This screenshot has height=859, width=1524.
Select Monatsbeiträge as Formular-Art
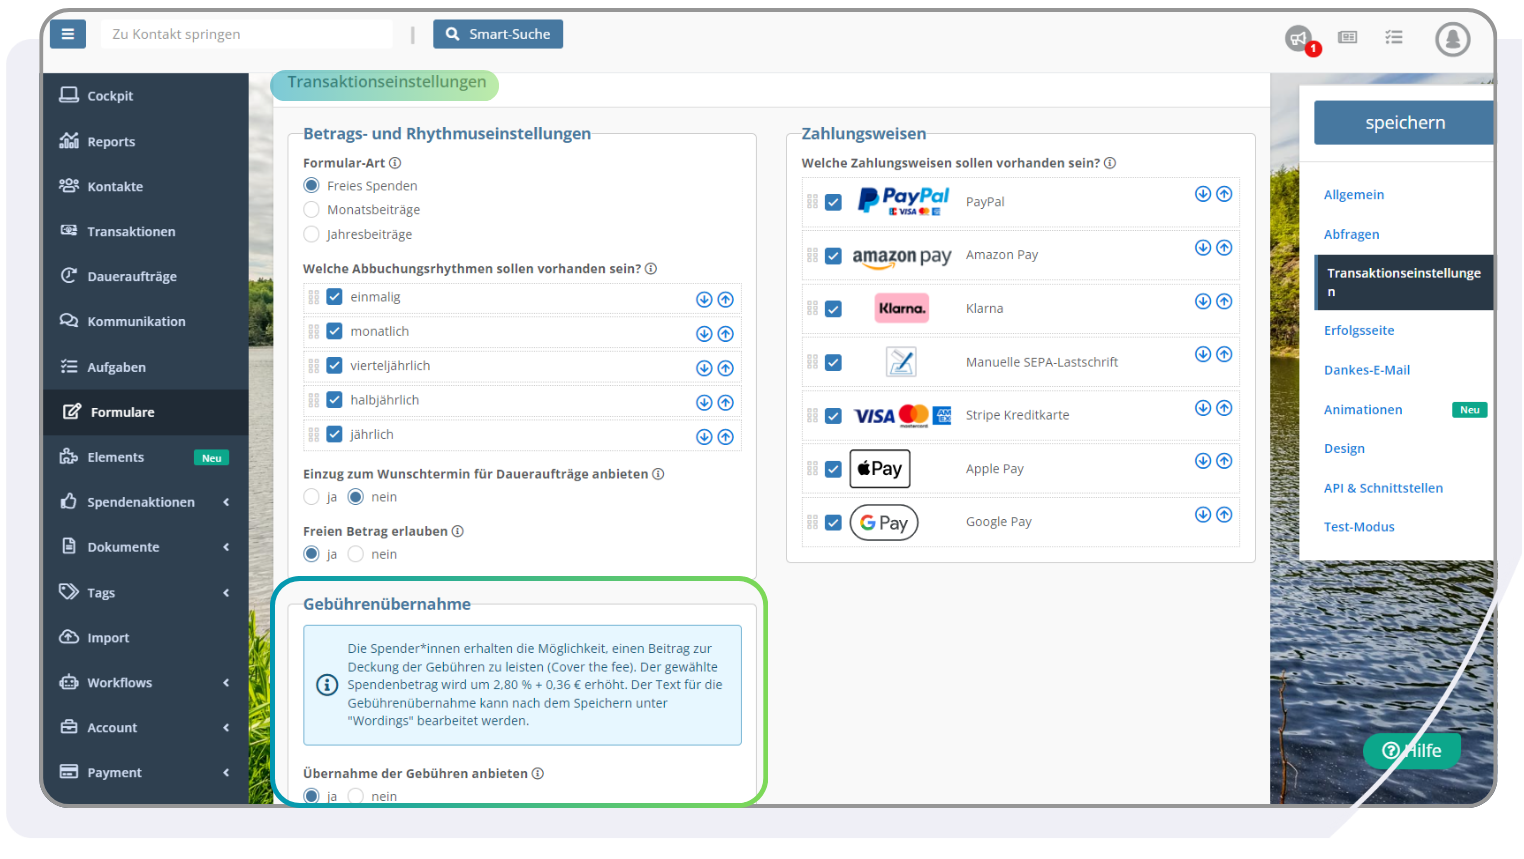click(x=311, y=209)
